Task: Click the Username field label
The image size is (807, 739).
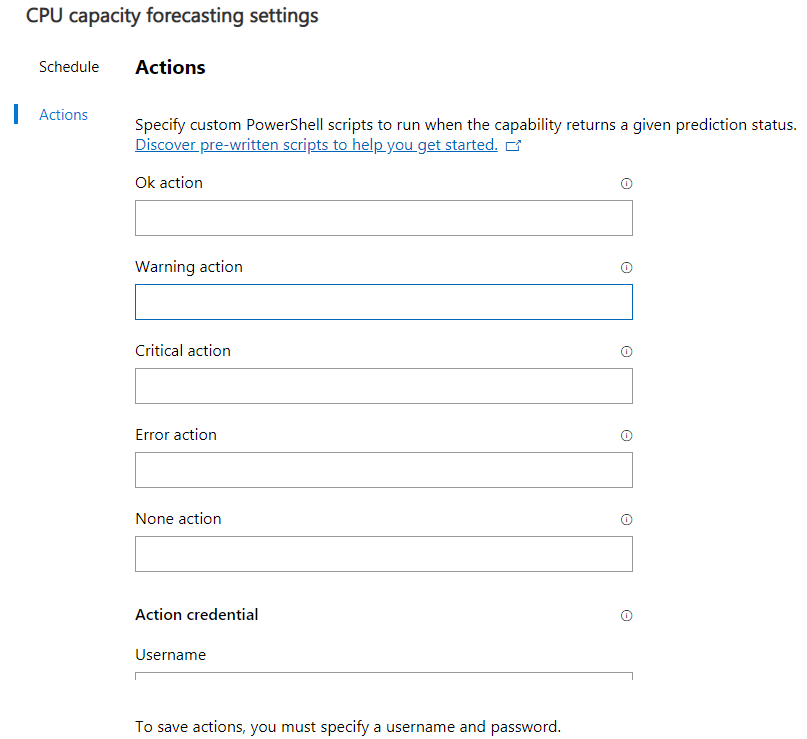Action: pos(170,655)
